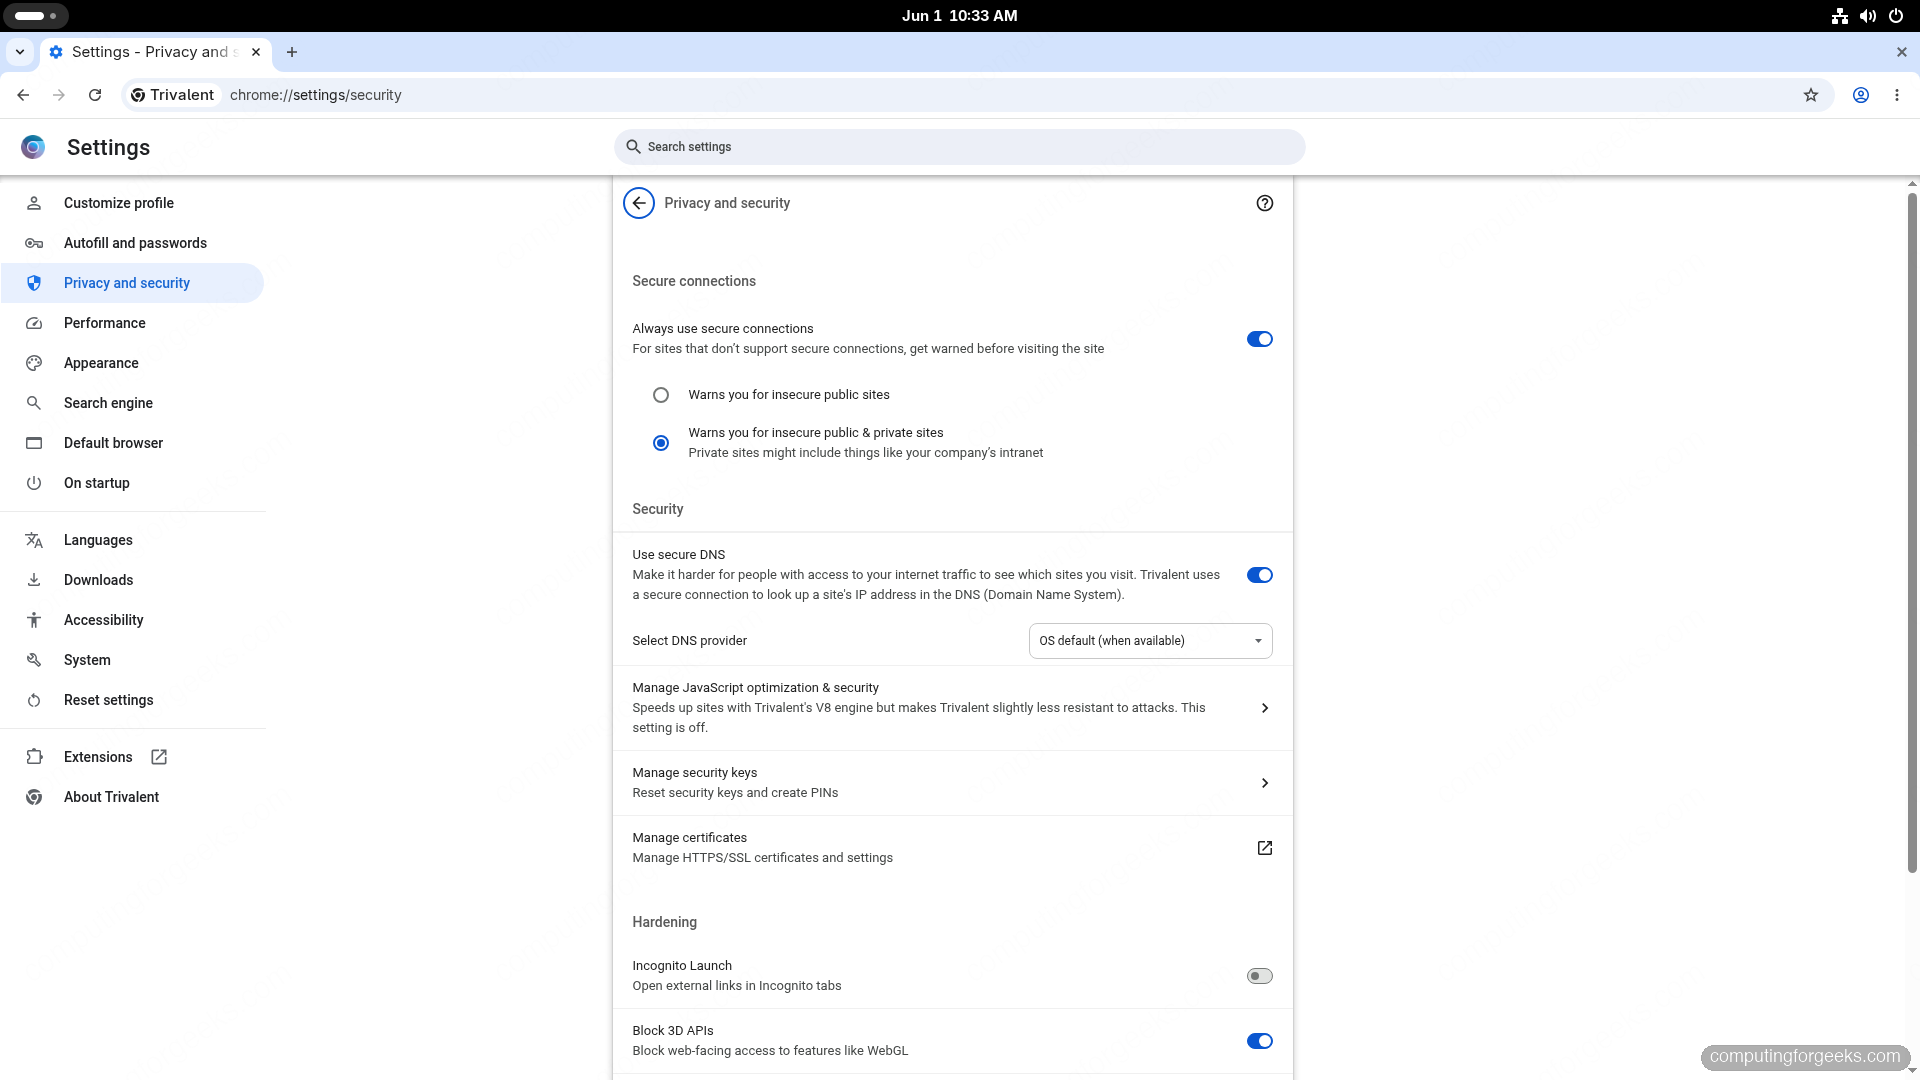1920x1080 pixels.
Task: Expand Manage JavaScript optimization chevron
Action: (1265, 708)
